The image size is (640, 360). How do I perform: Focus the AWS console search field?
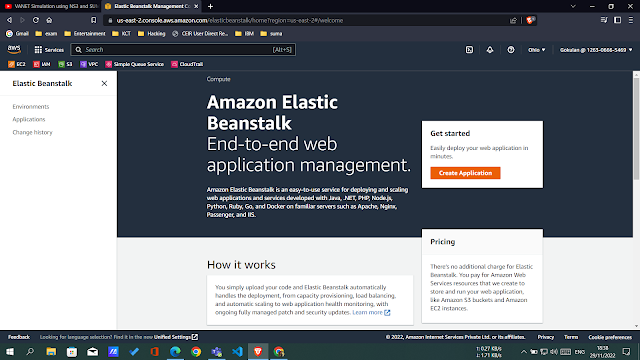tap(183, 50)
